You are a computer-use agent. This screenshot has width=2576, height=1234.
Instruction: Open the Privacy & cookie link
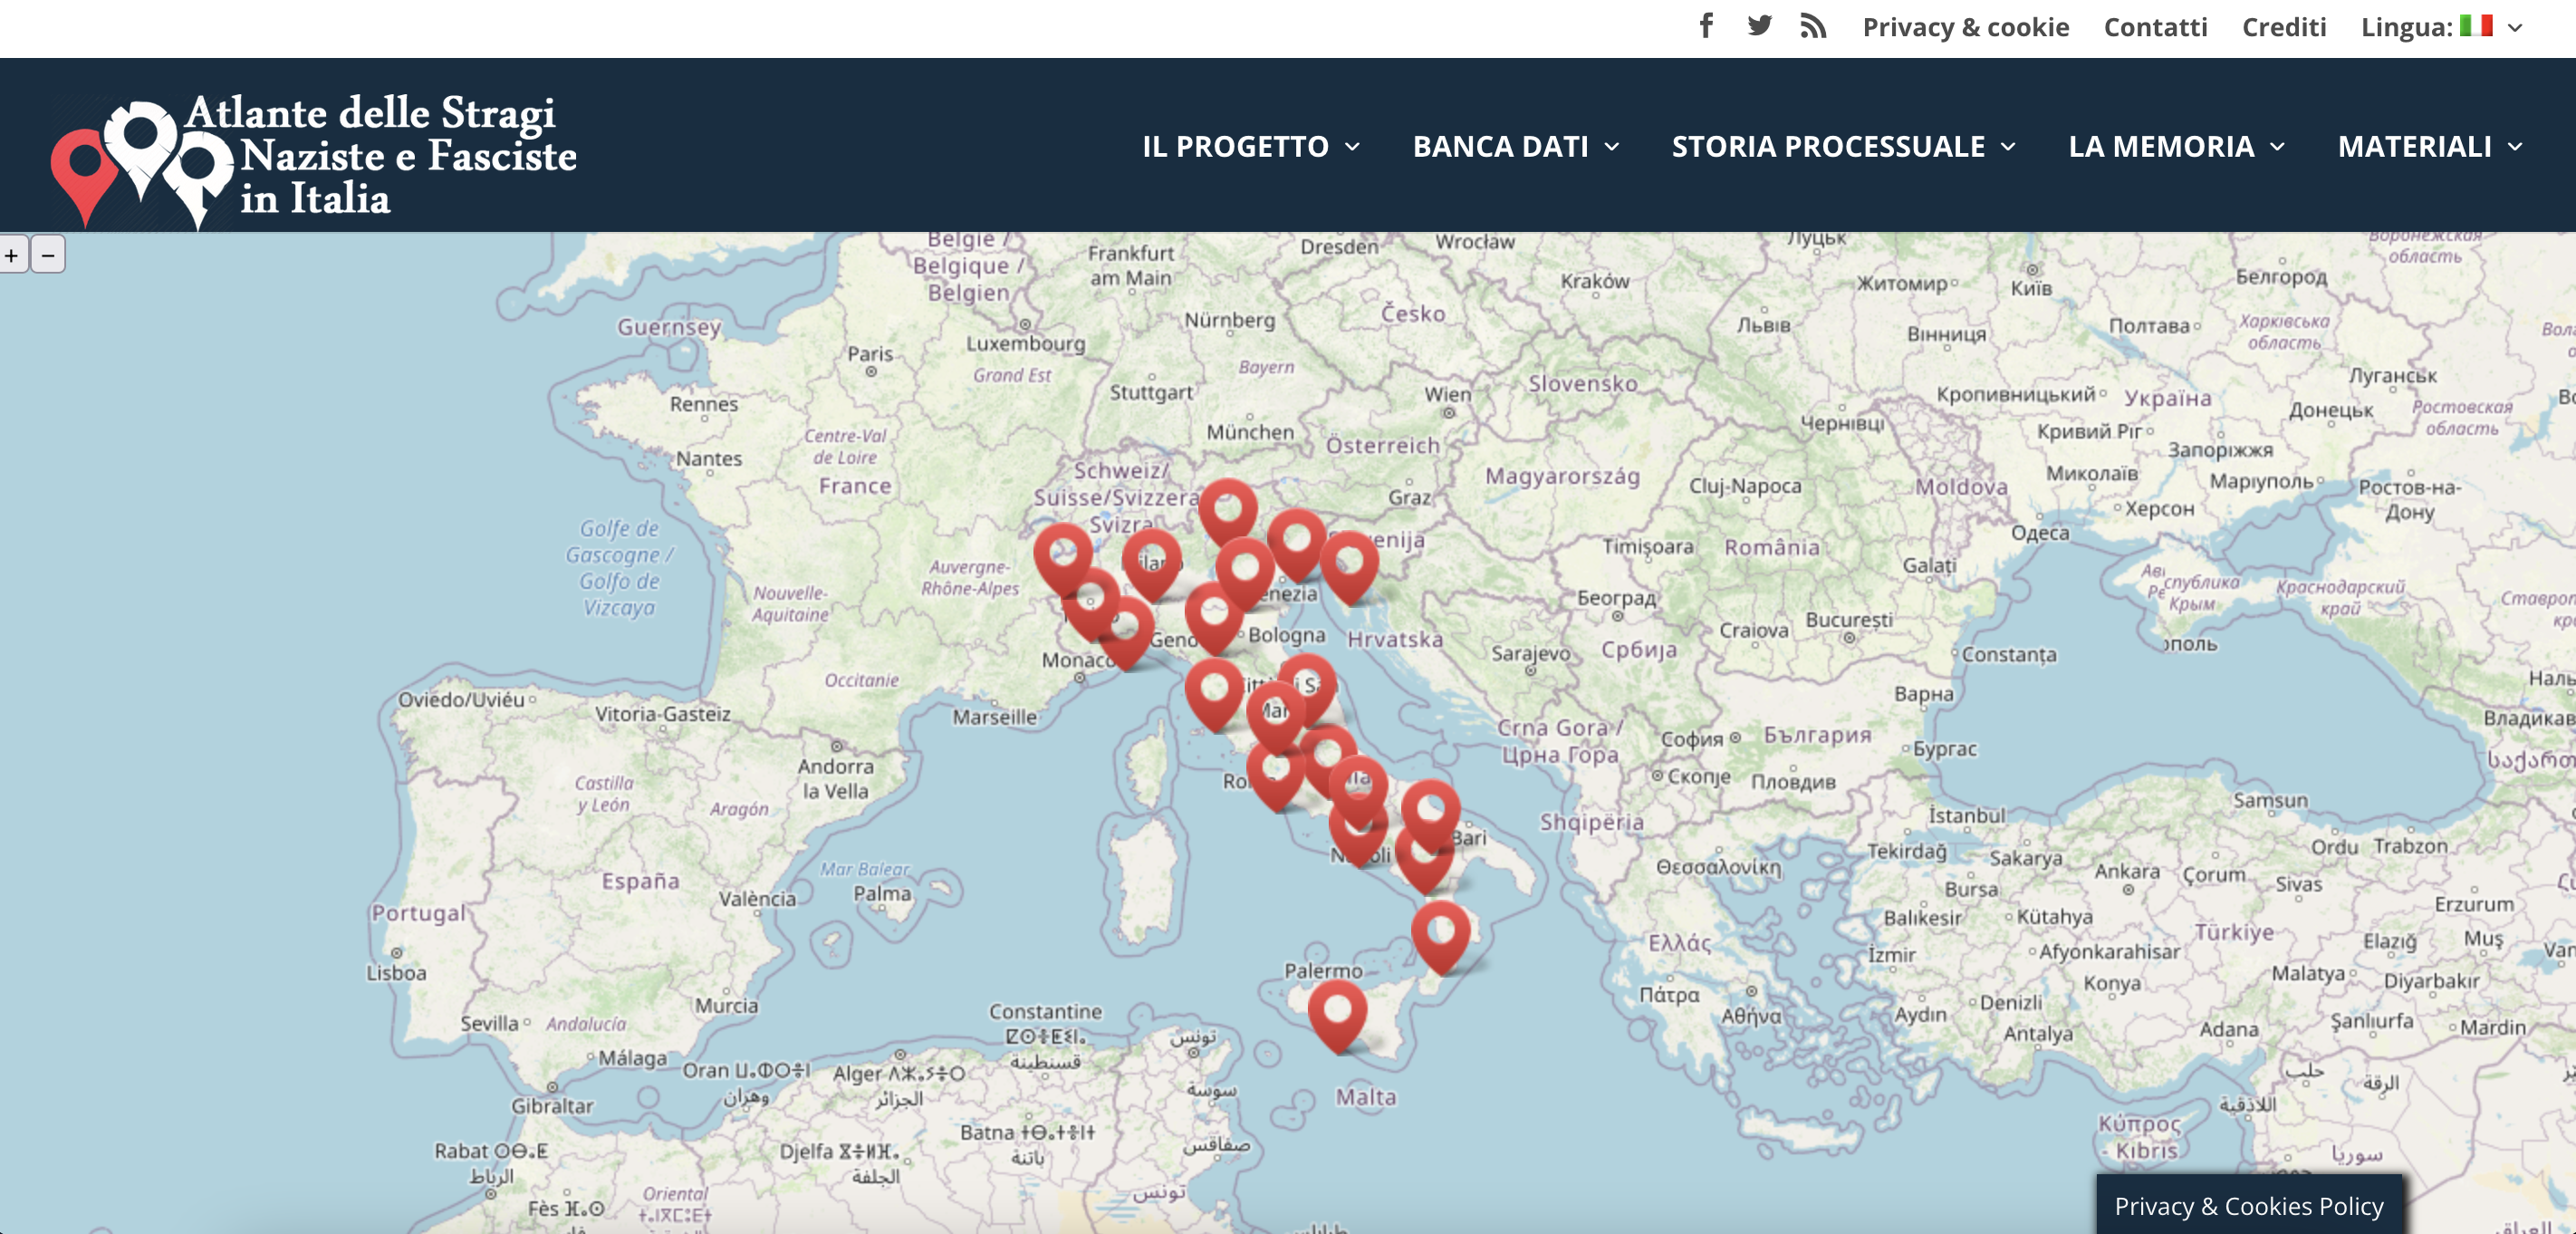tap(1966, 27)
